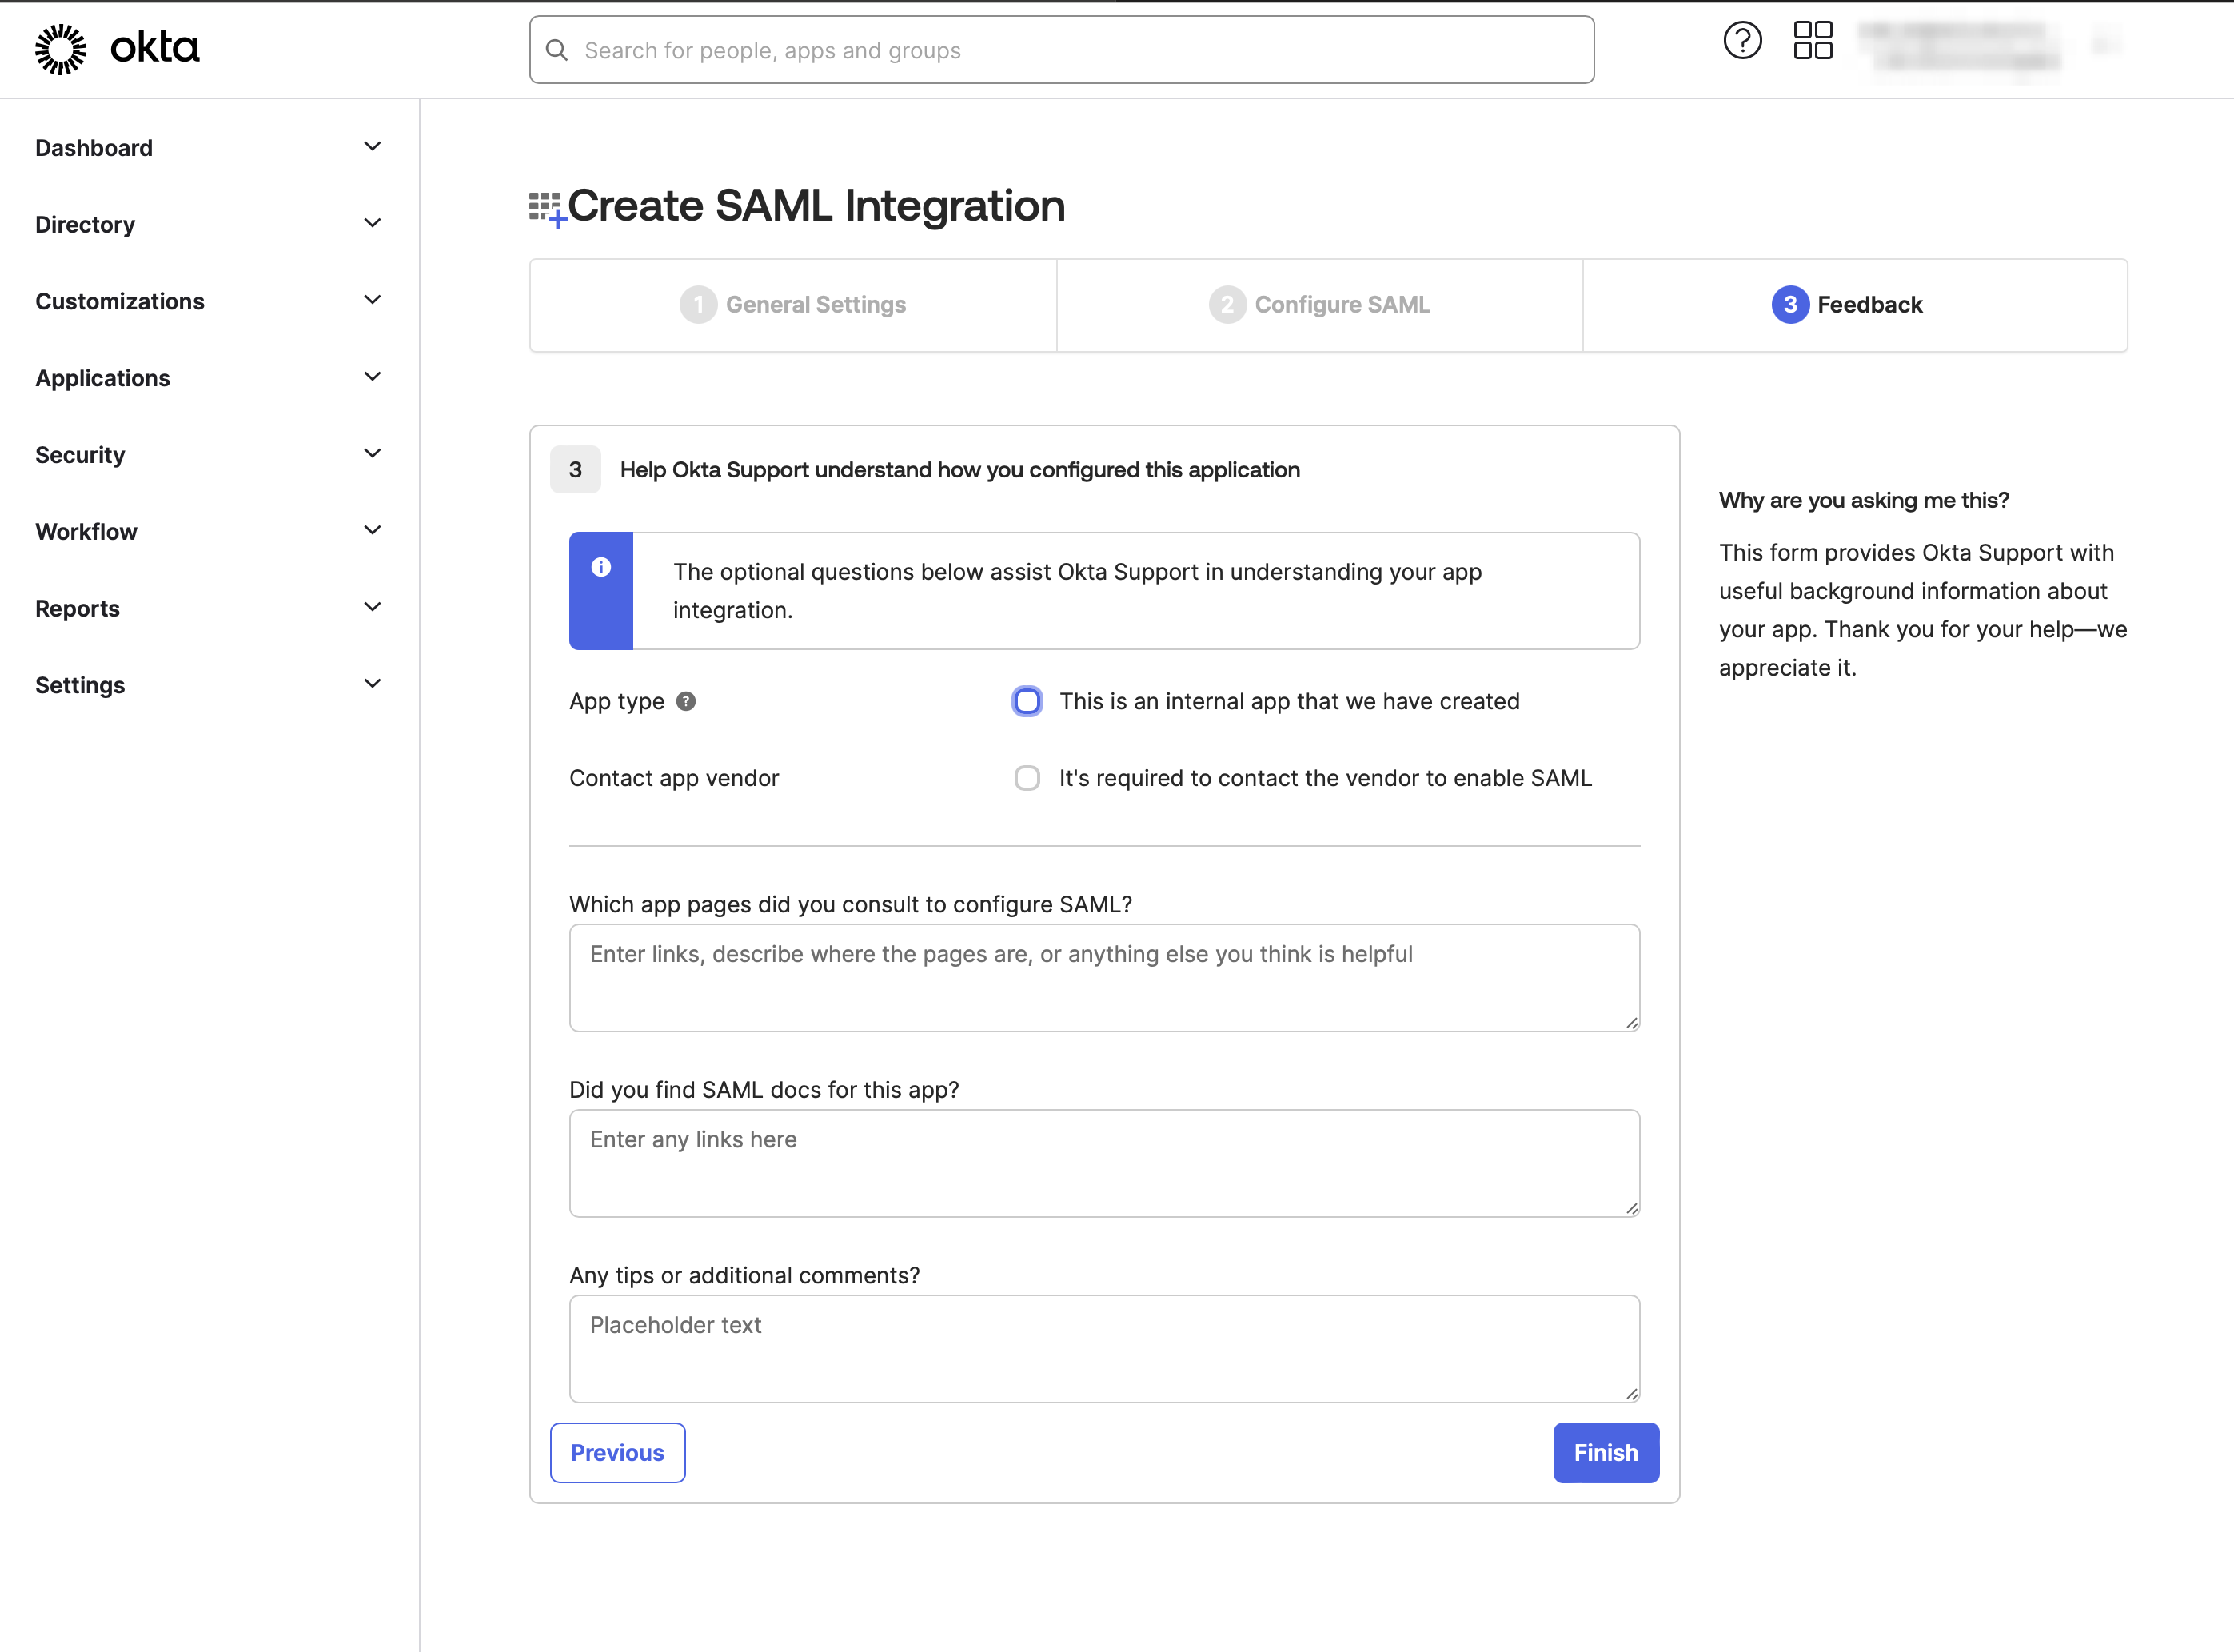Check the contact vendor checkbox
This screenshot has width=2234, height=1652.
[1027, 778]
